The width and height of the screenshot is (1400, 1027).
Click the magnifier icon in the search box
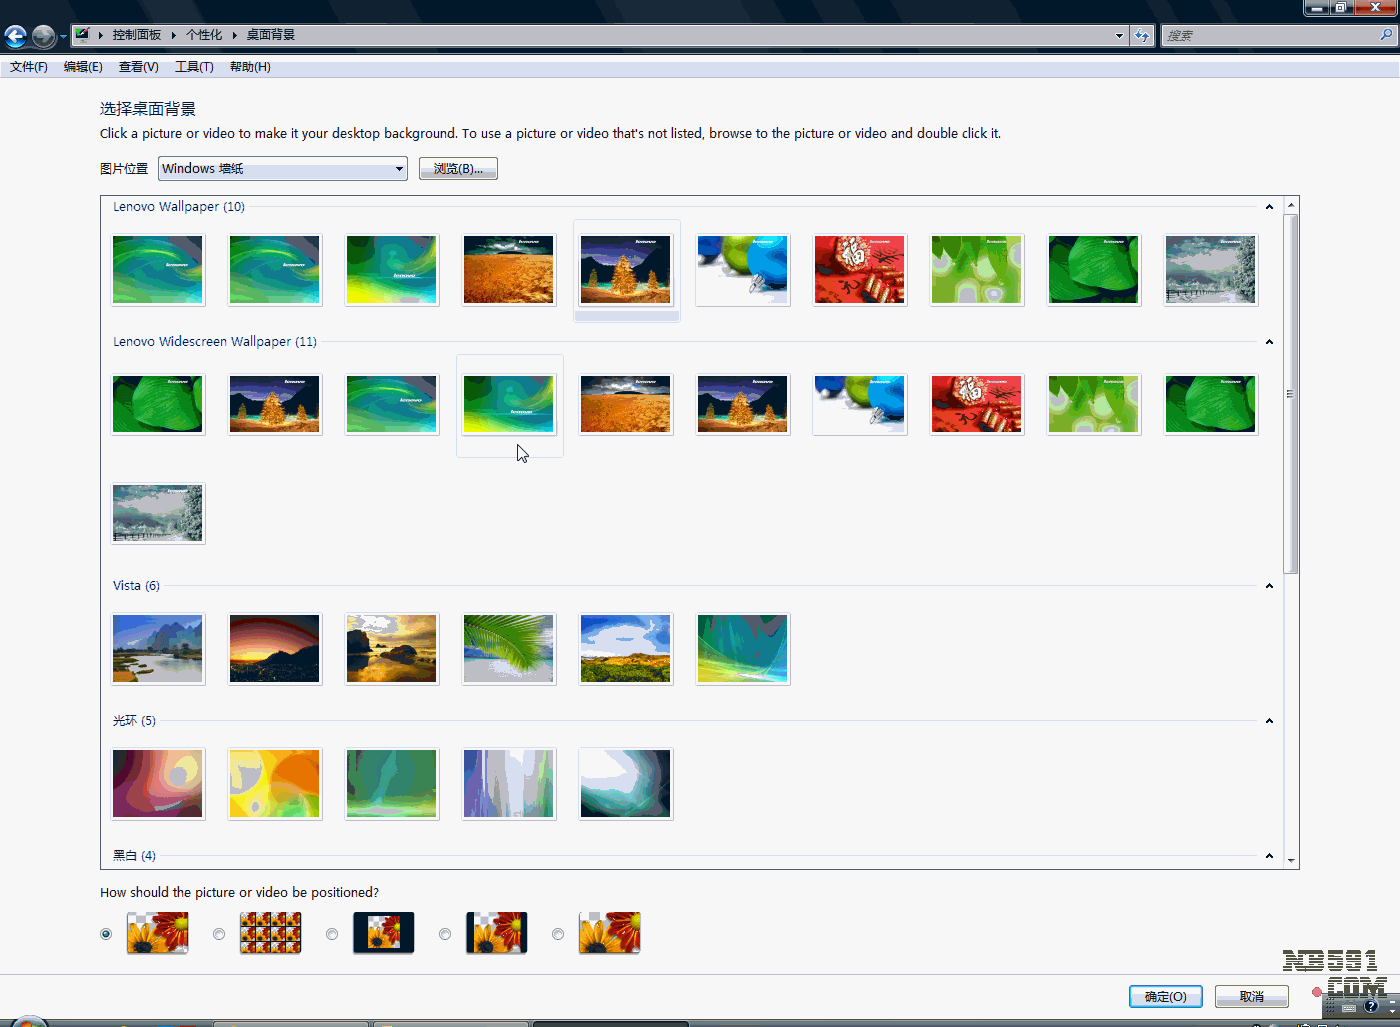[x=1386, y=35]
